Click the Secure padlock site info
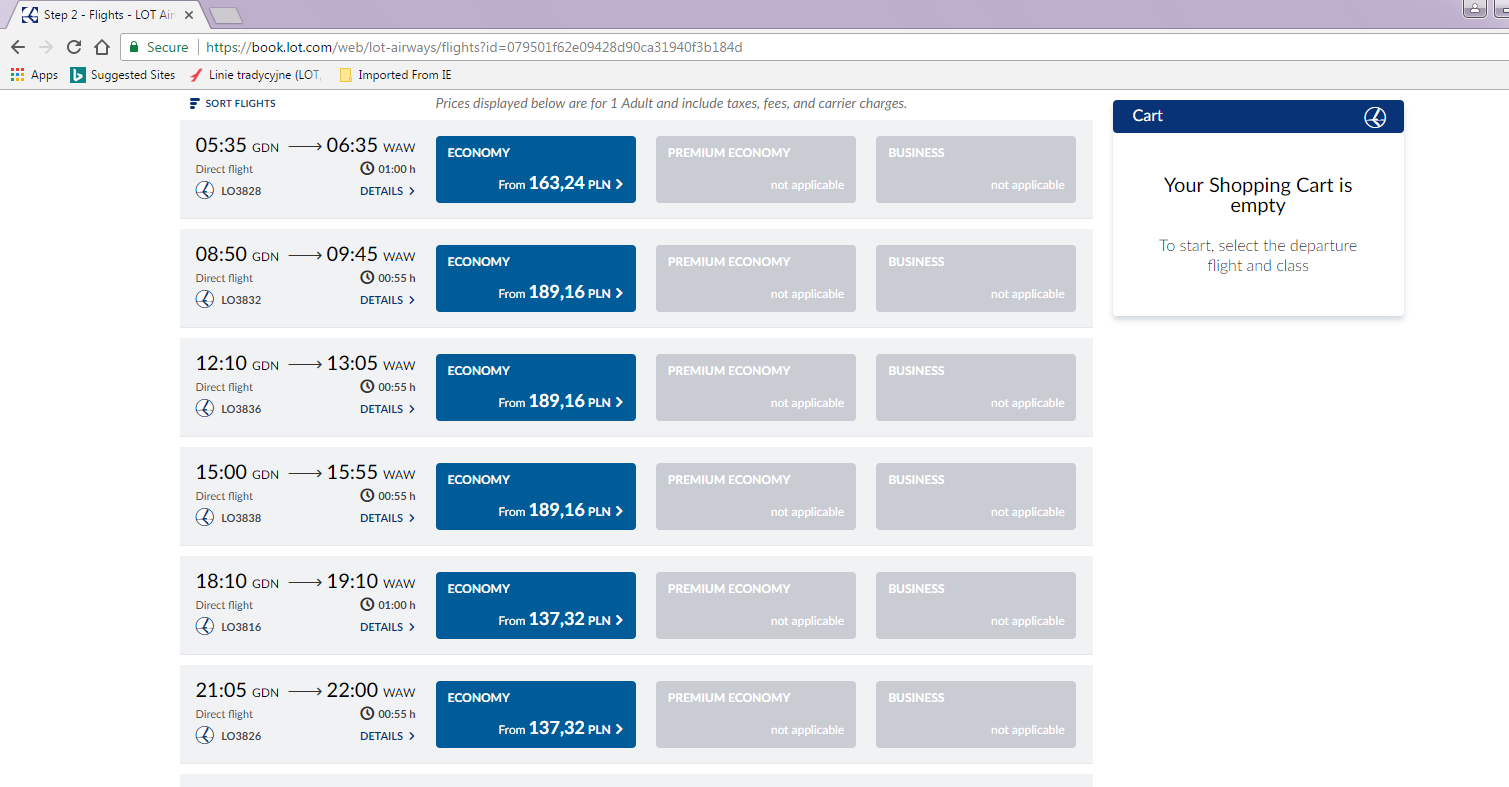Viewport: 1509px width, 787px height. pos(159,47)
